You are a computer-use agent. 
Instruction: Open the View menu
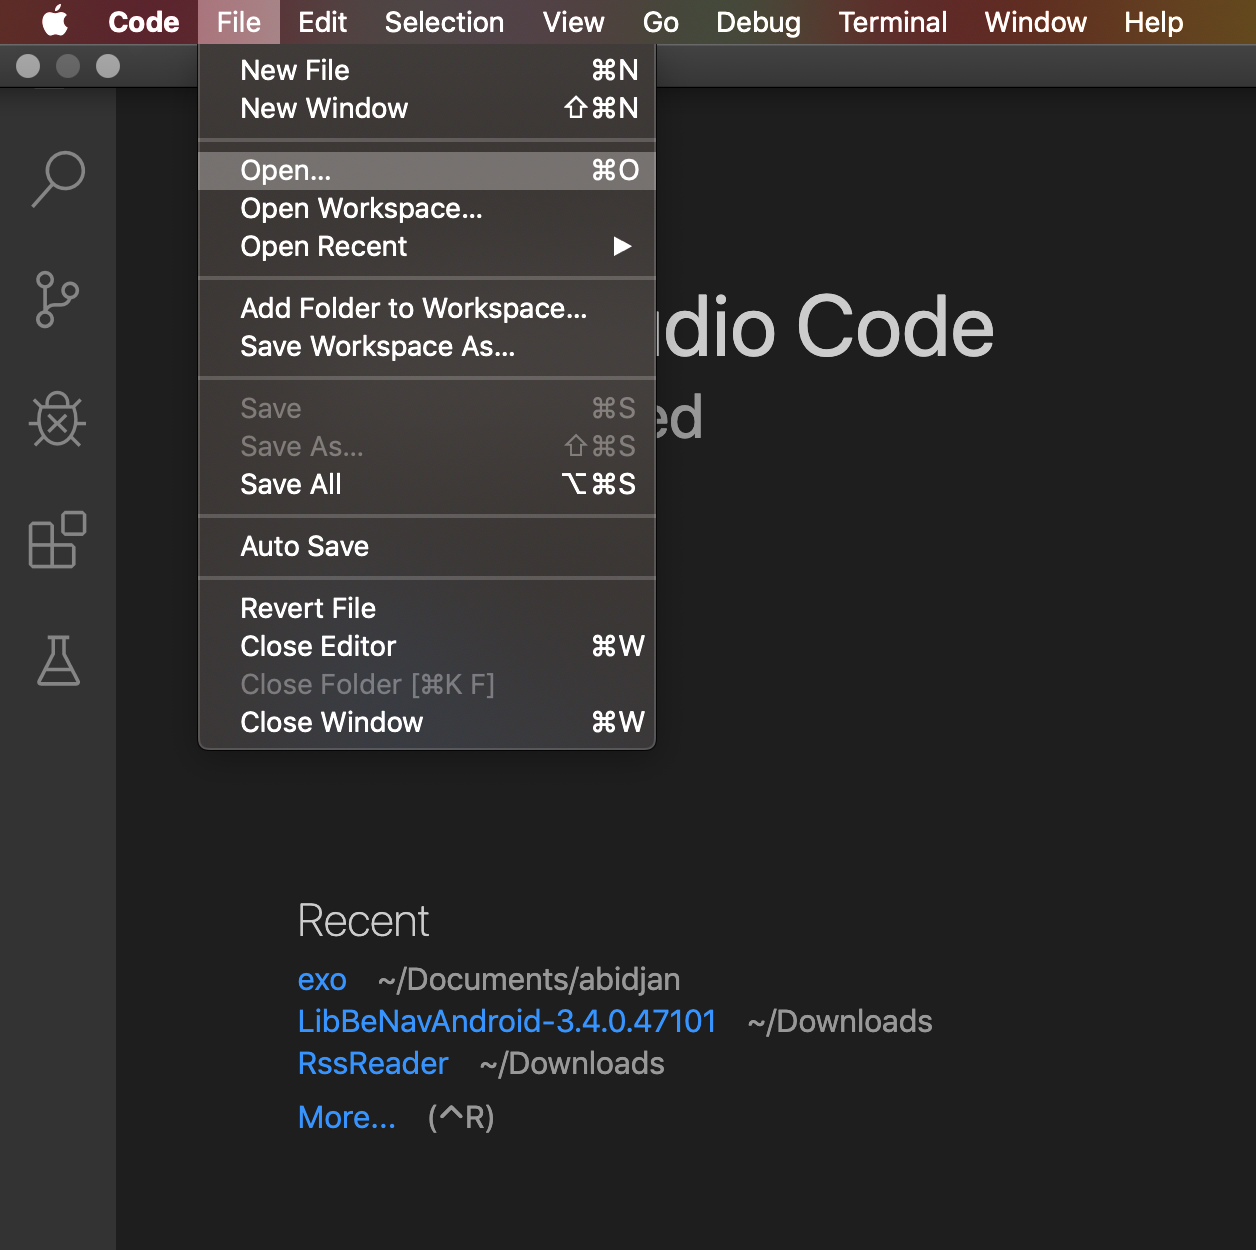pyautogui.click(x=573, y=22)
